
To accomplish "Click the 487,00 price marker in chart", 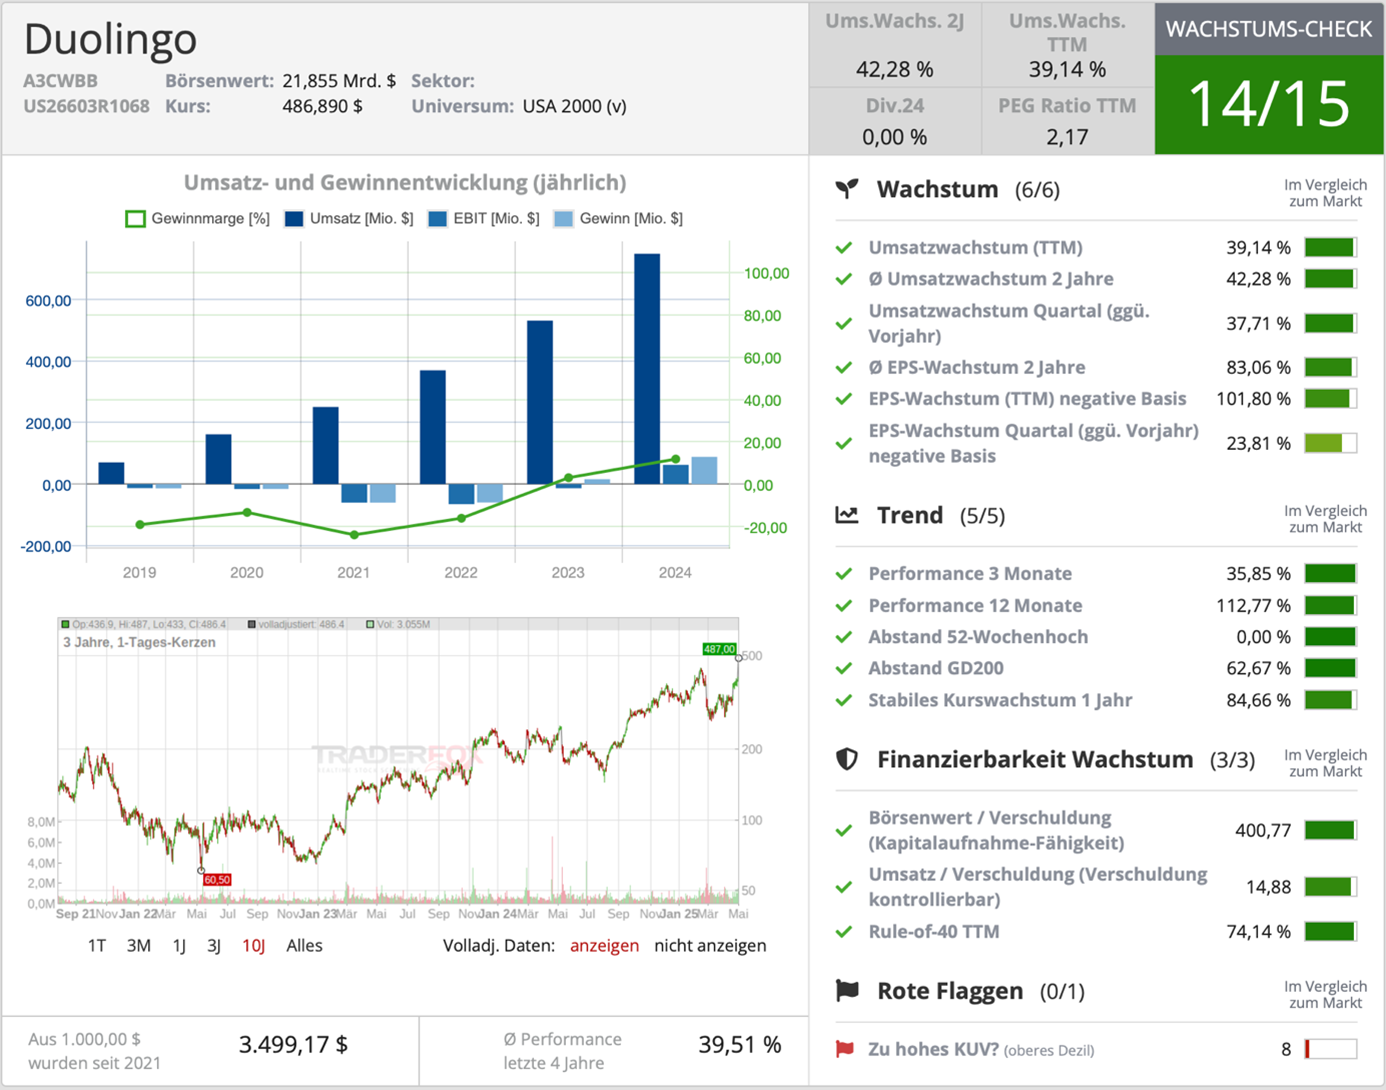I will pos(719,649).
